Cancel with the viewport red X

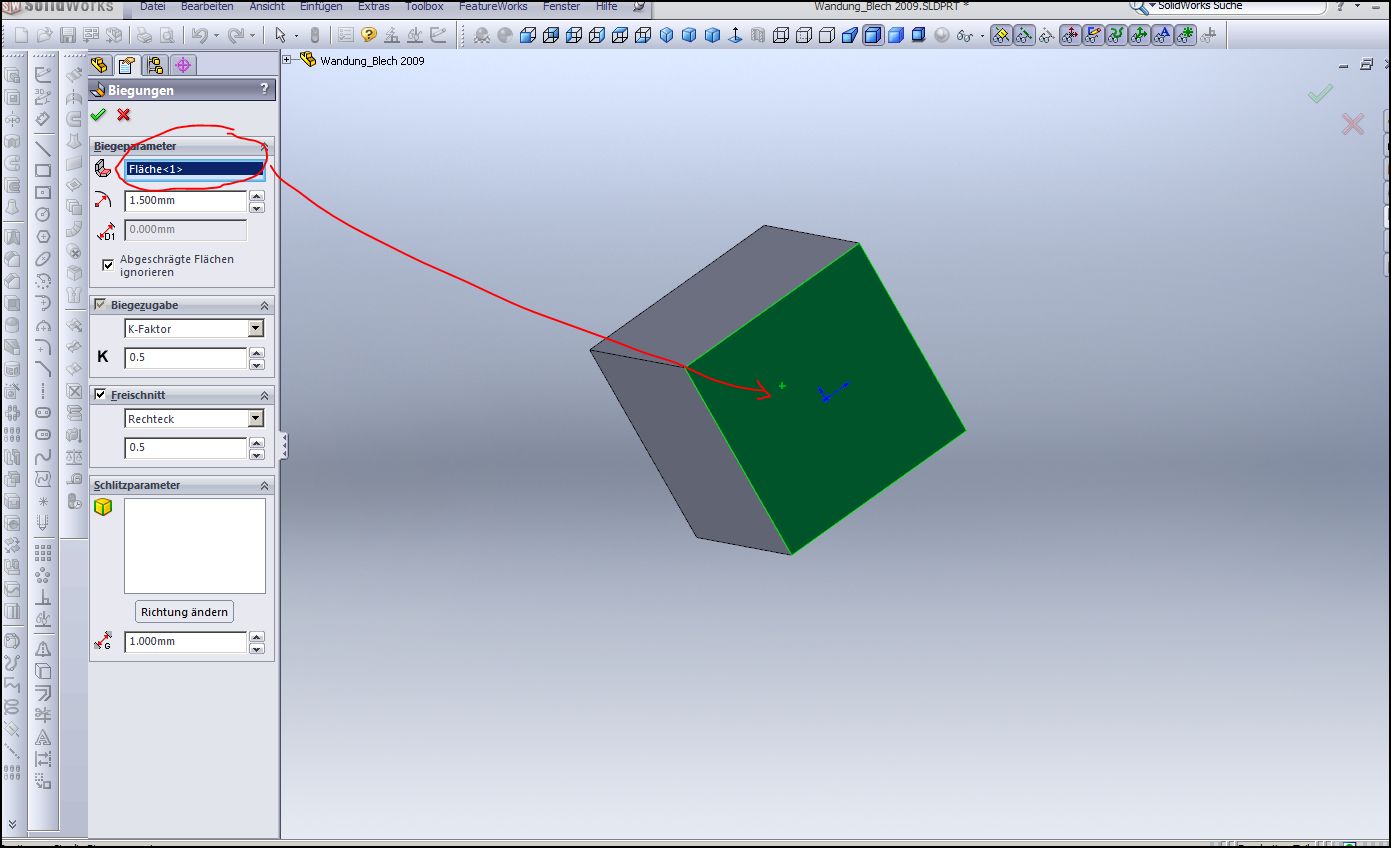(x=1353, y=124)
